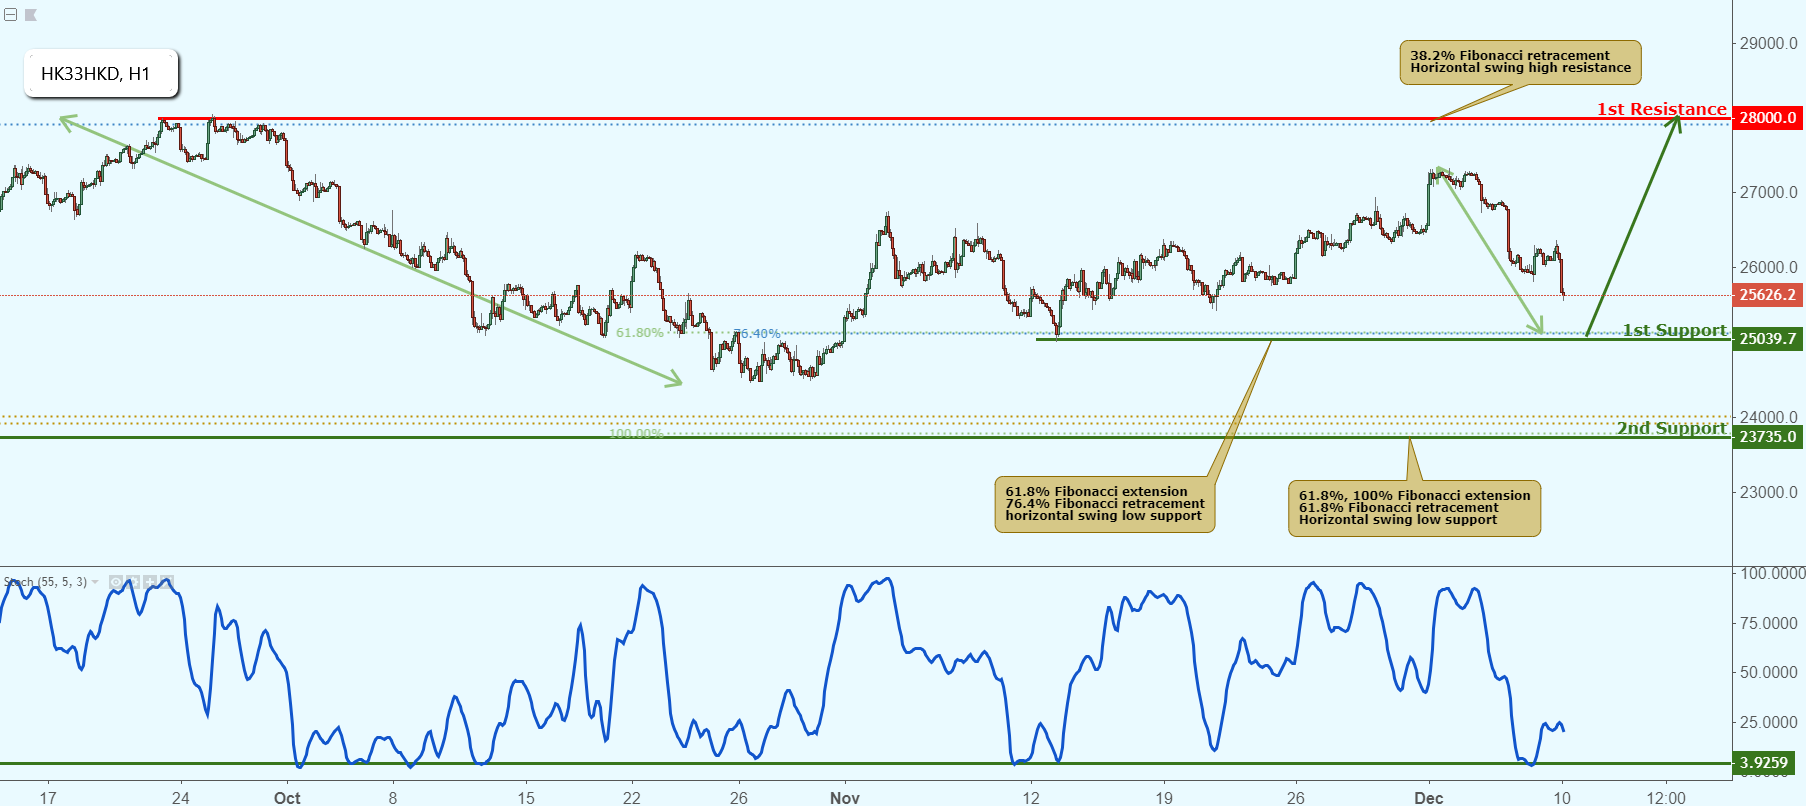
Task: Select the 76.4% Fibonacci retracement callout note
Action: point(1104,504)
